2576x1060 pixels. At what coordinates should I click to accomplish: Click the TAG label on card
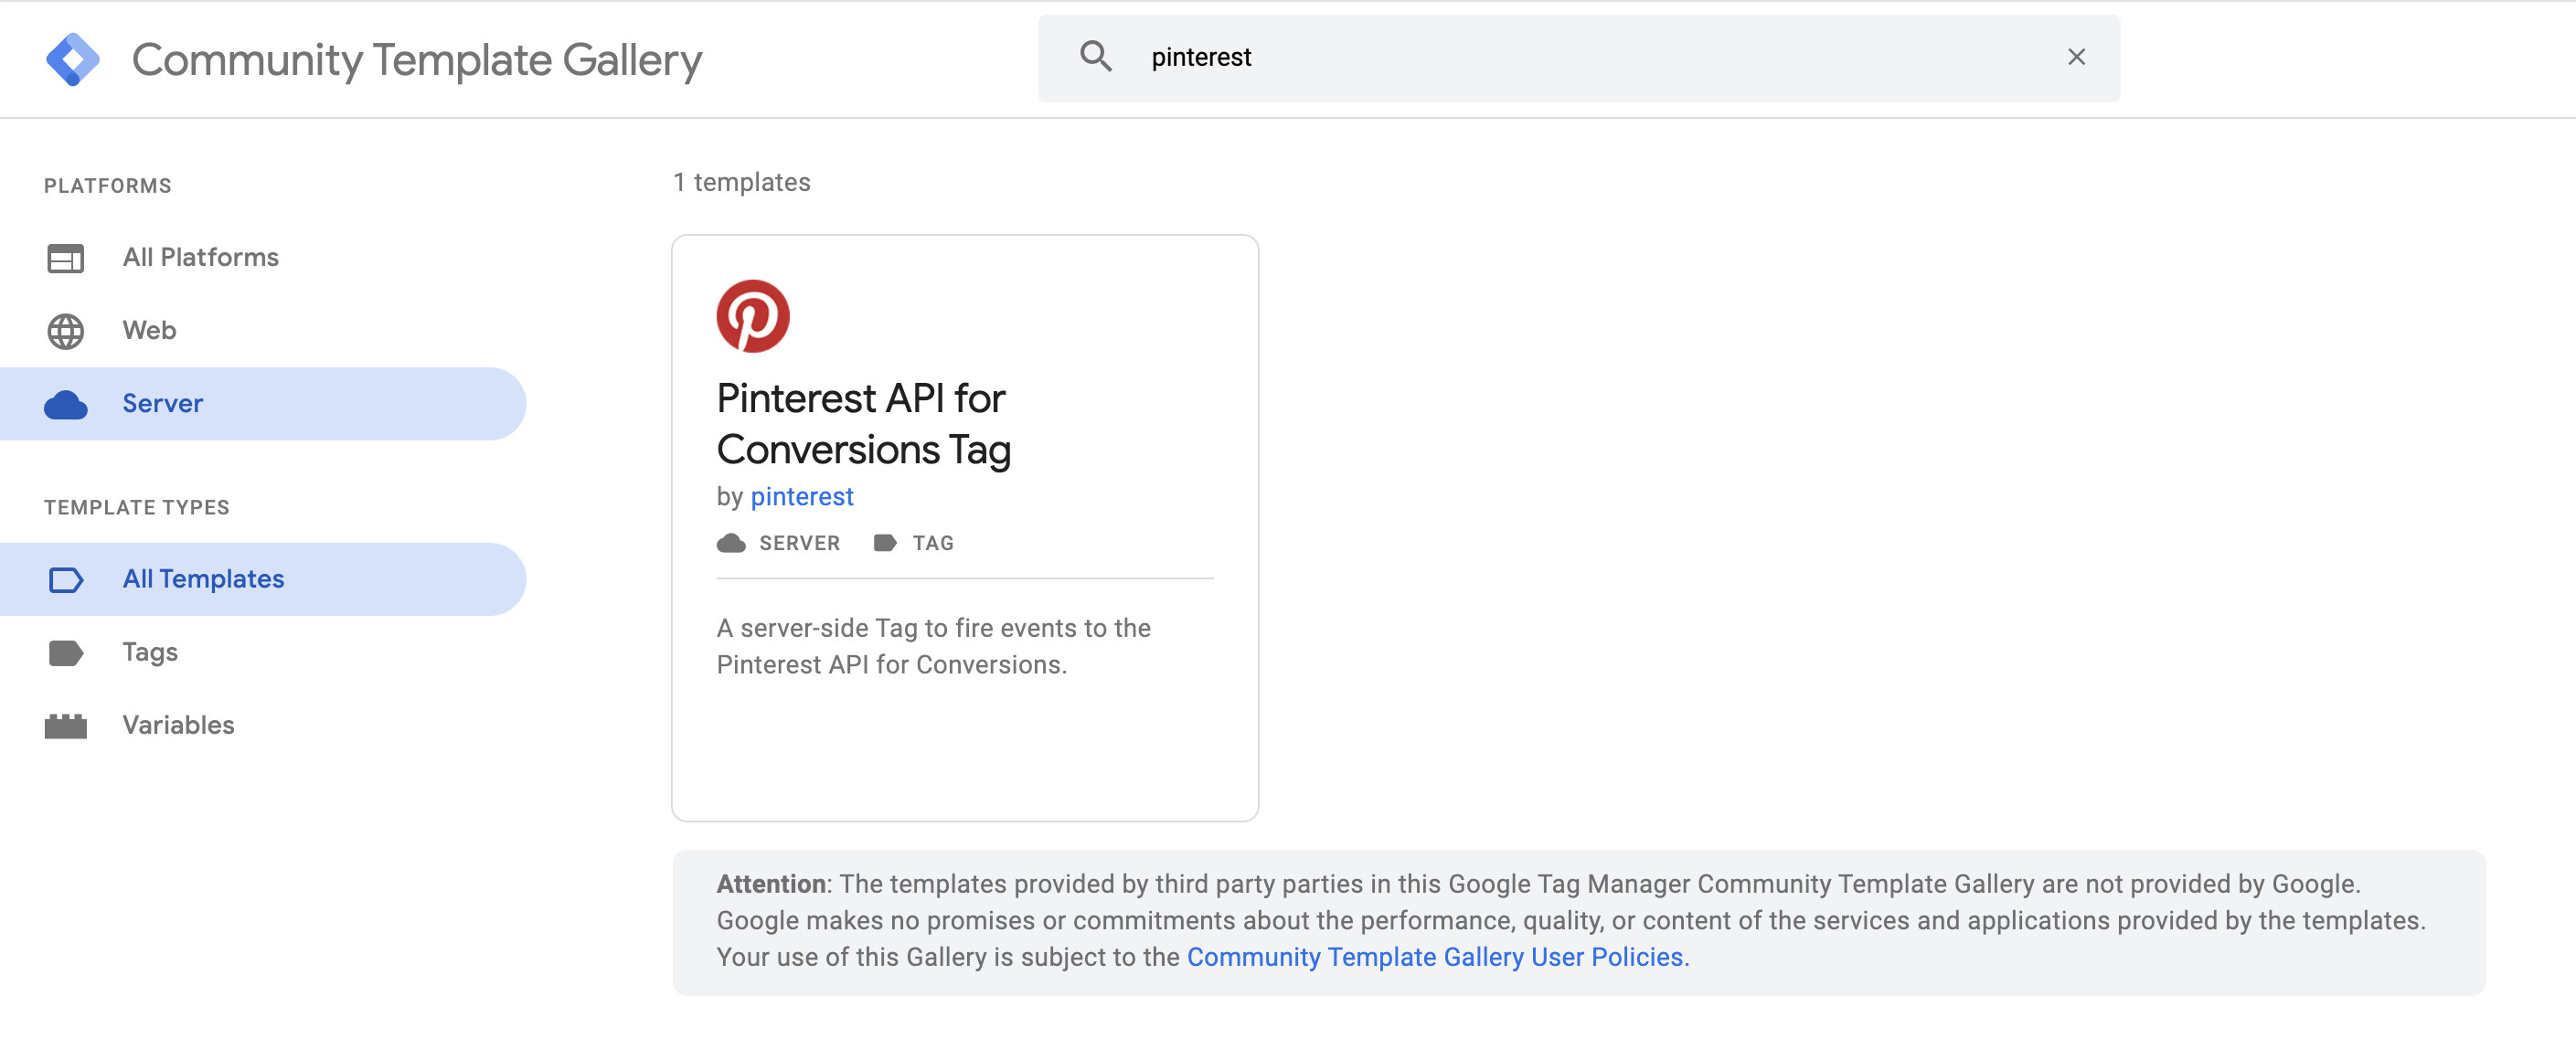coord(932,543)
